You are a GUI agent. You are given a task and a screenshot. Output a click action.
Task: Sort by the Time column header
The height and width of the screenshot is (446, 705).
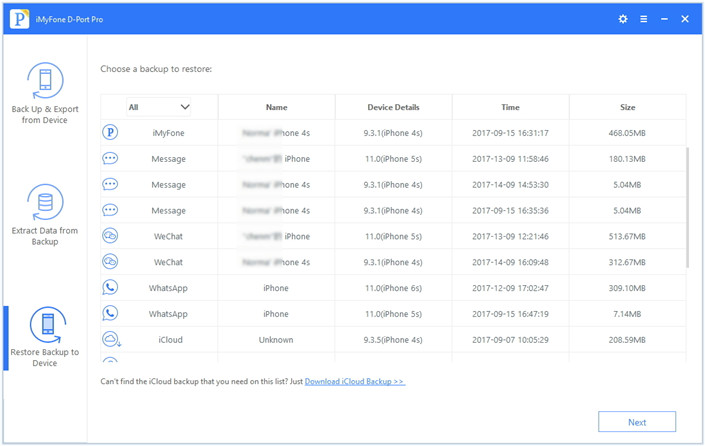pyautogui.click(x=510, y=107)
